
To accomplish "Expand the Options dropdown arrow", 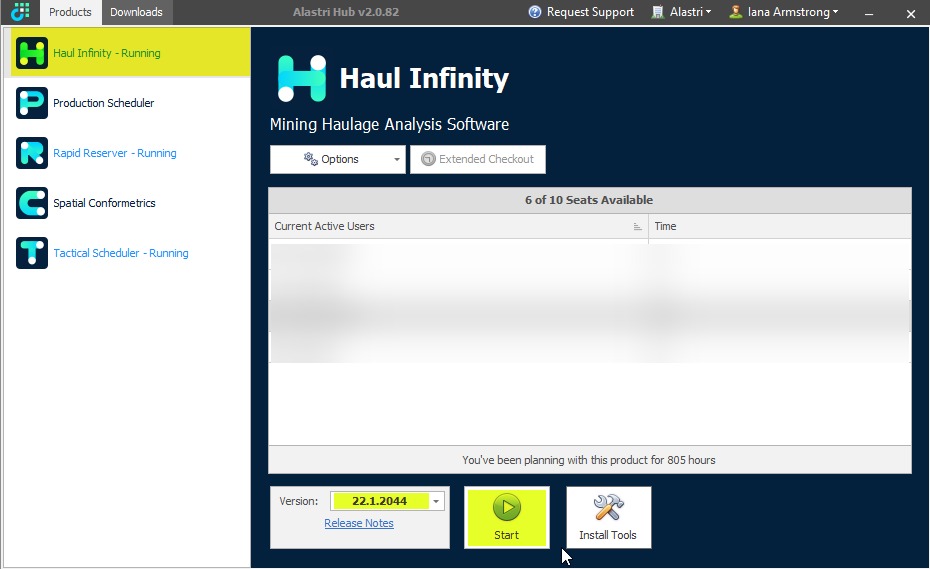I will [397, 160].
